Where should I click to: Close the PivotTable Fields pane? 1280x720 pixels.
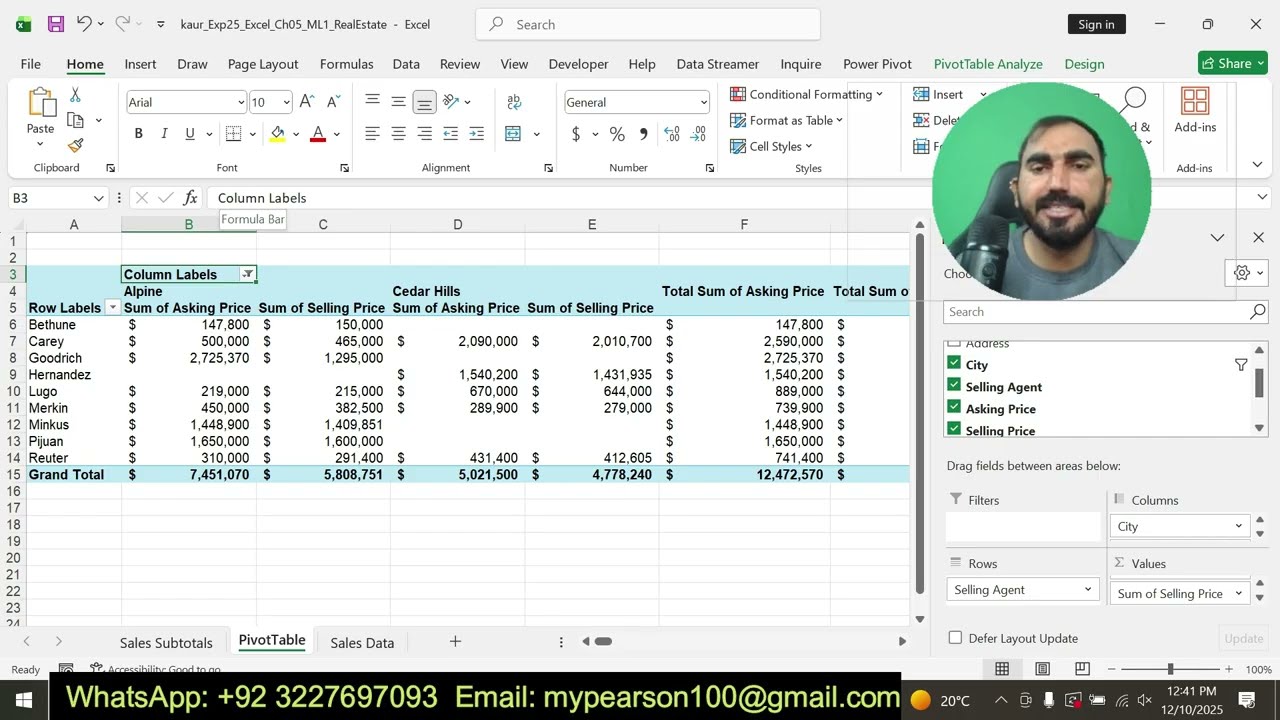1258,237
